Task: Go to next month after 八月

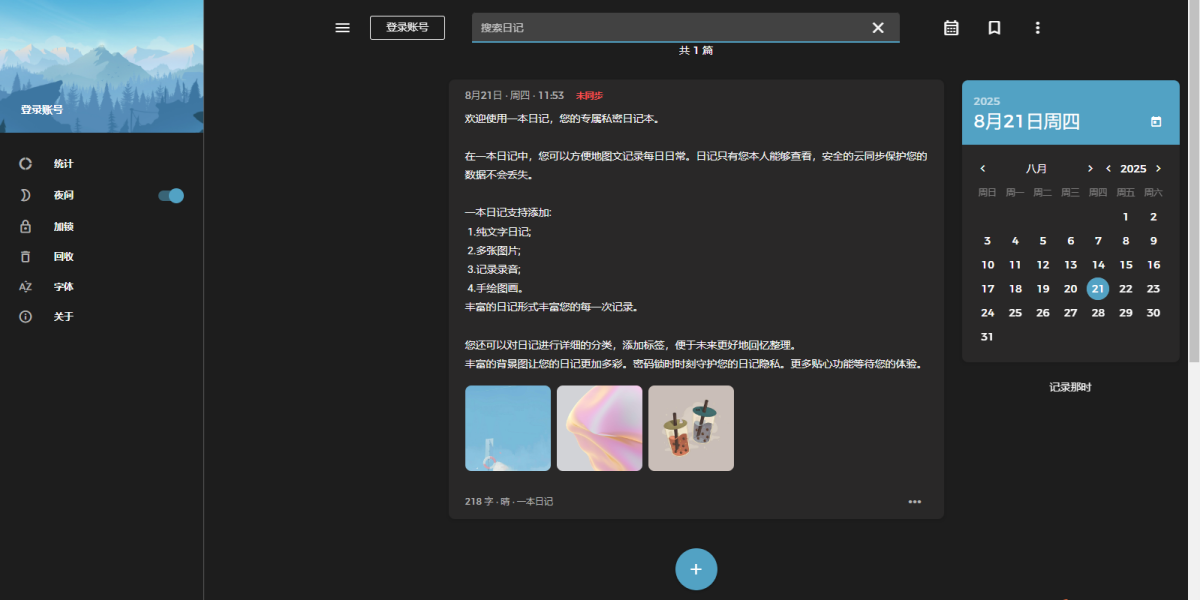Action: click(1090, 169)
